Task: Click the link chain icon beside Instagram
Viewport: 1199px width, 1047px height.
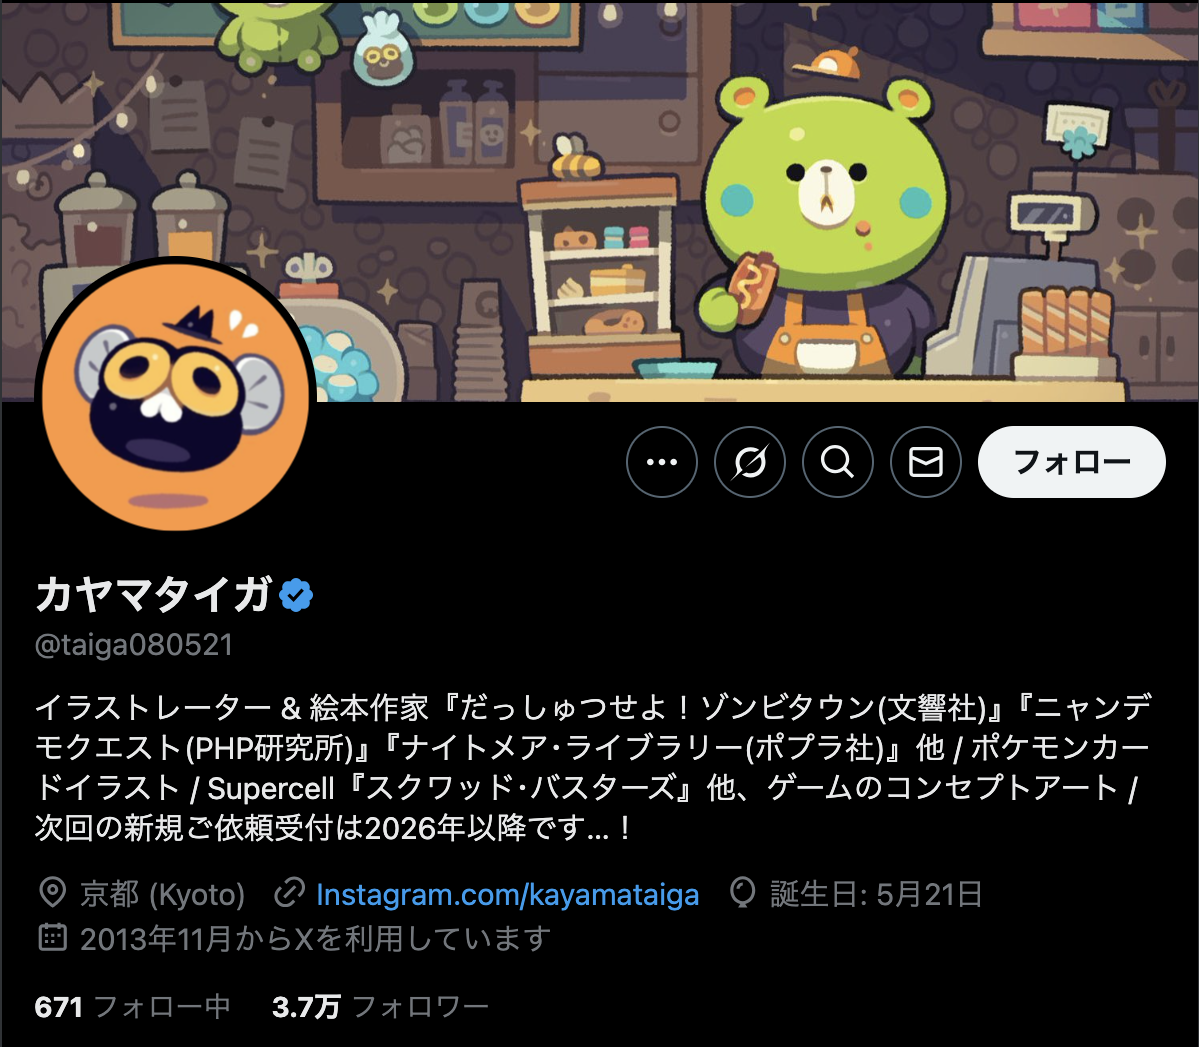Action: tap(290, 893)
